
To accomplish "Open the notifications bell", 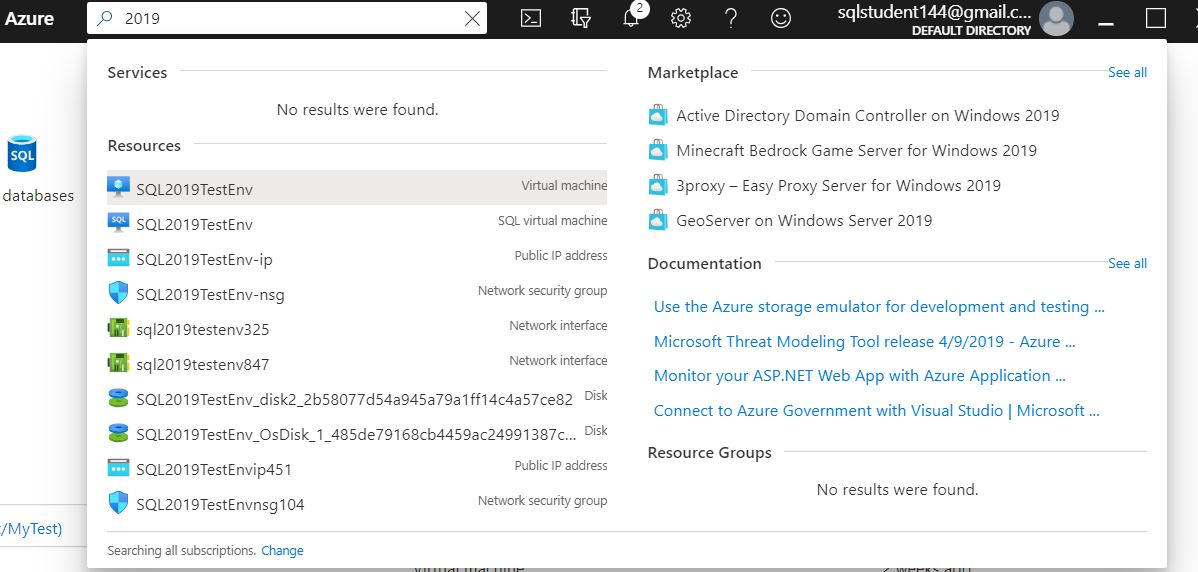I will tap(631, 19).
